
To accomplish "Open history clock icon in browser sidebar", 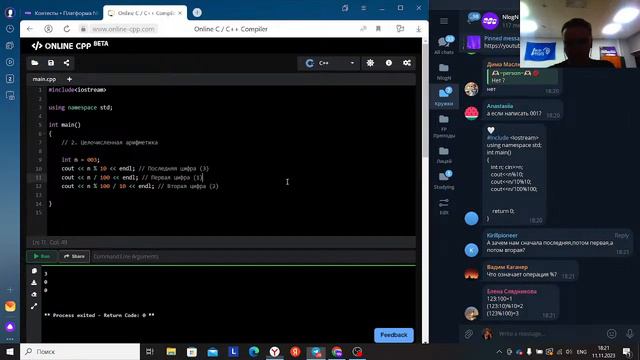I will click(10, 29).
